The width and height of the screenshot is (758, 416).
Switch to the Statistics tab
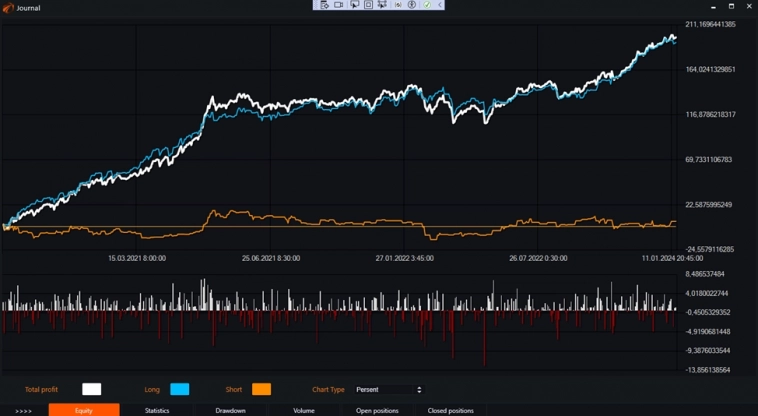(157, 410)
